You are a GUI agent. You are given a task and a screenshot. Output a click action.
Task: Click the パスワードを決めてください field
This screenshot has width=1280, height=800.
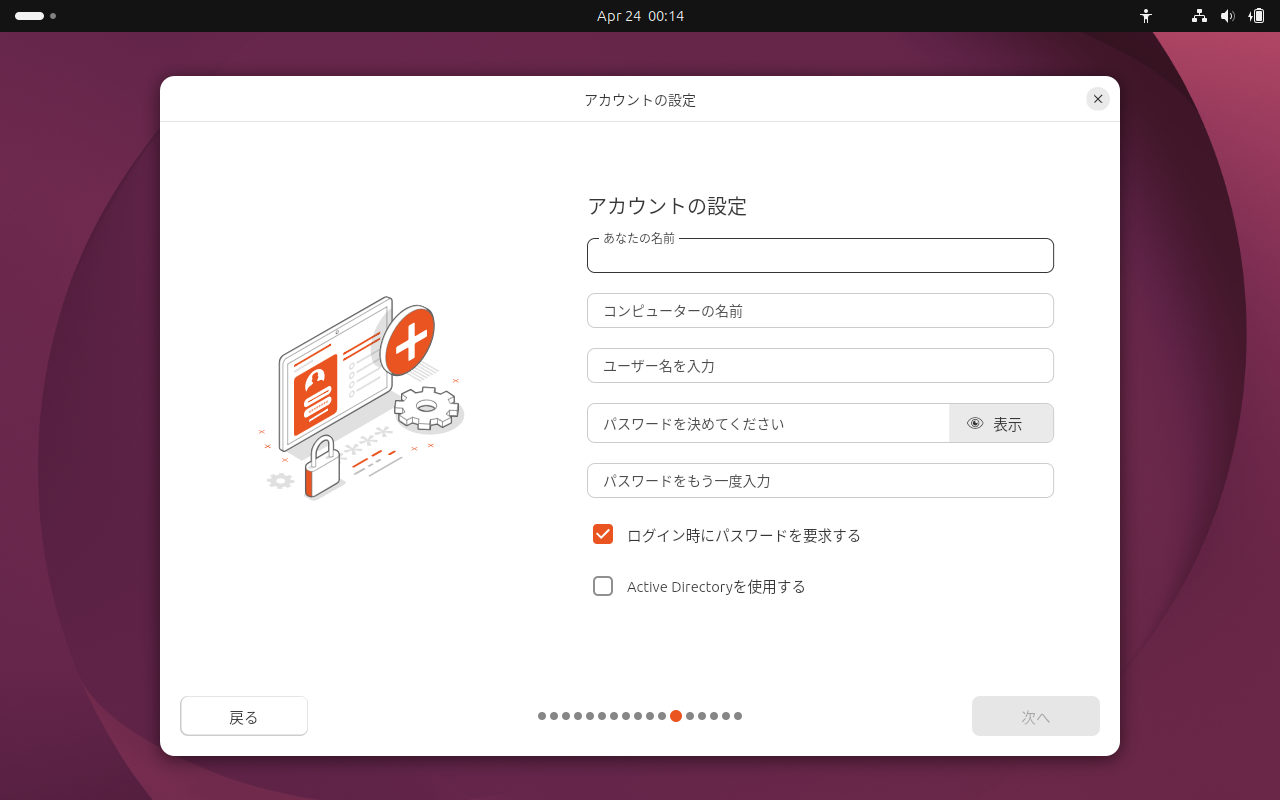point(768,423)
